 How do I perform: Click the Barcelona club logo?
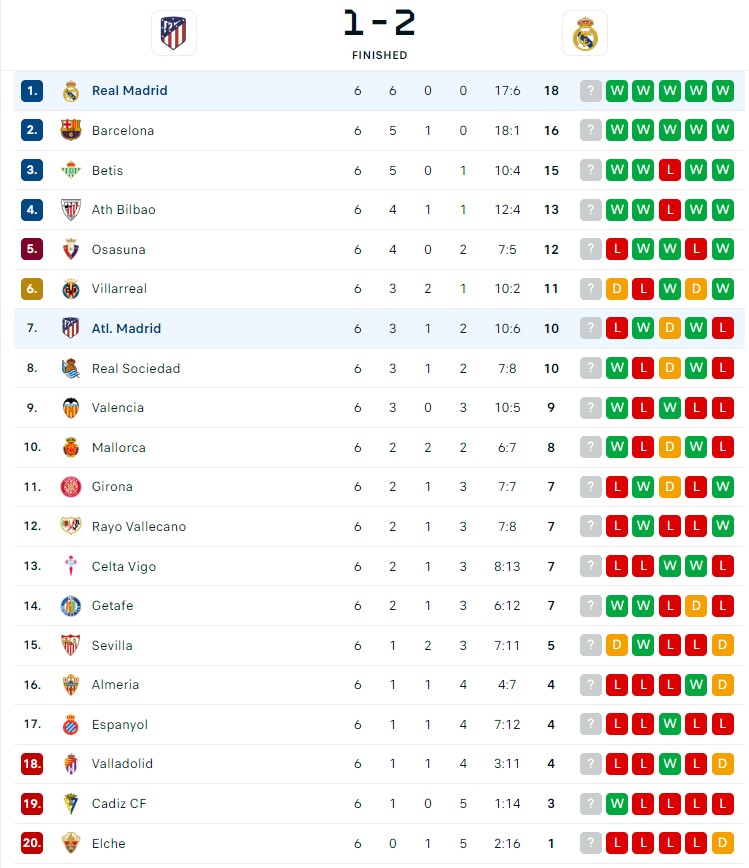(x=70, y=130)
